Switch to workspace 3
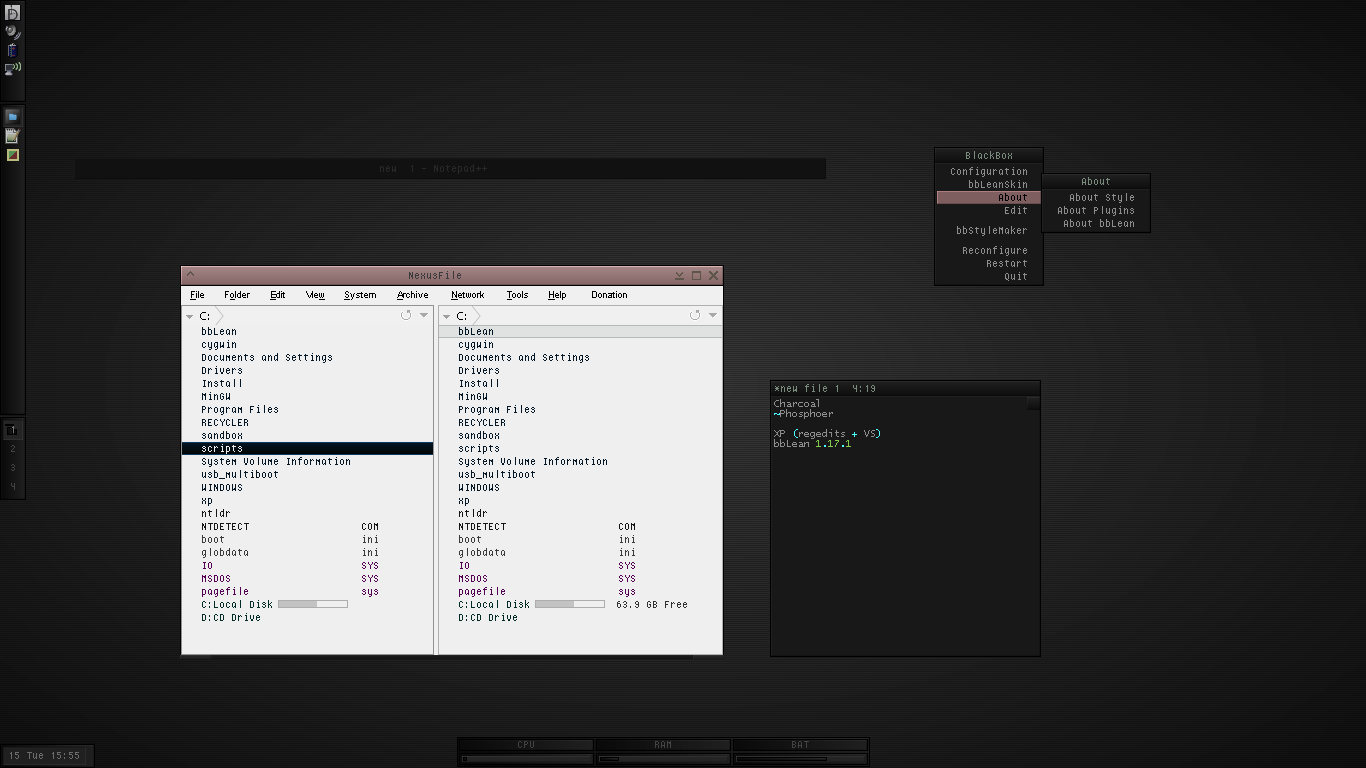This screenshot has width=1366, height=768. pos(13,468)
